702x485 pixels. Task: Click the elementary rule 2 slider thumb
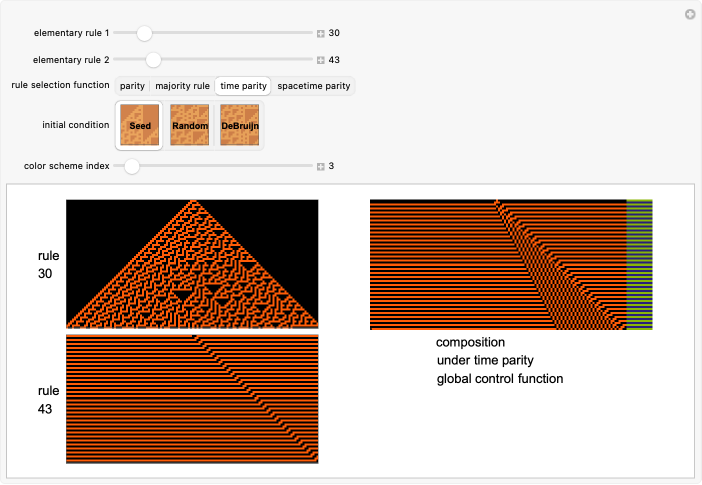pyautogui.click(x=153, y=59)
